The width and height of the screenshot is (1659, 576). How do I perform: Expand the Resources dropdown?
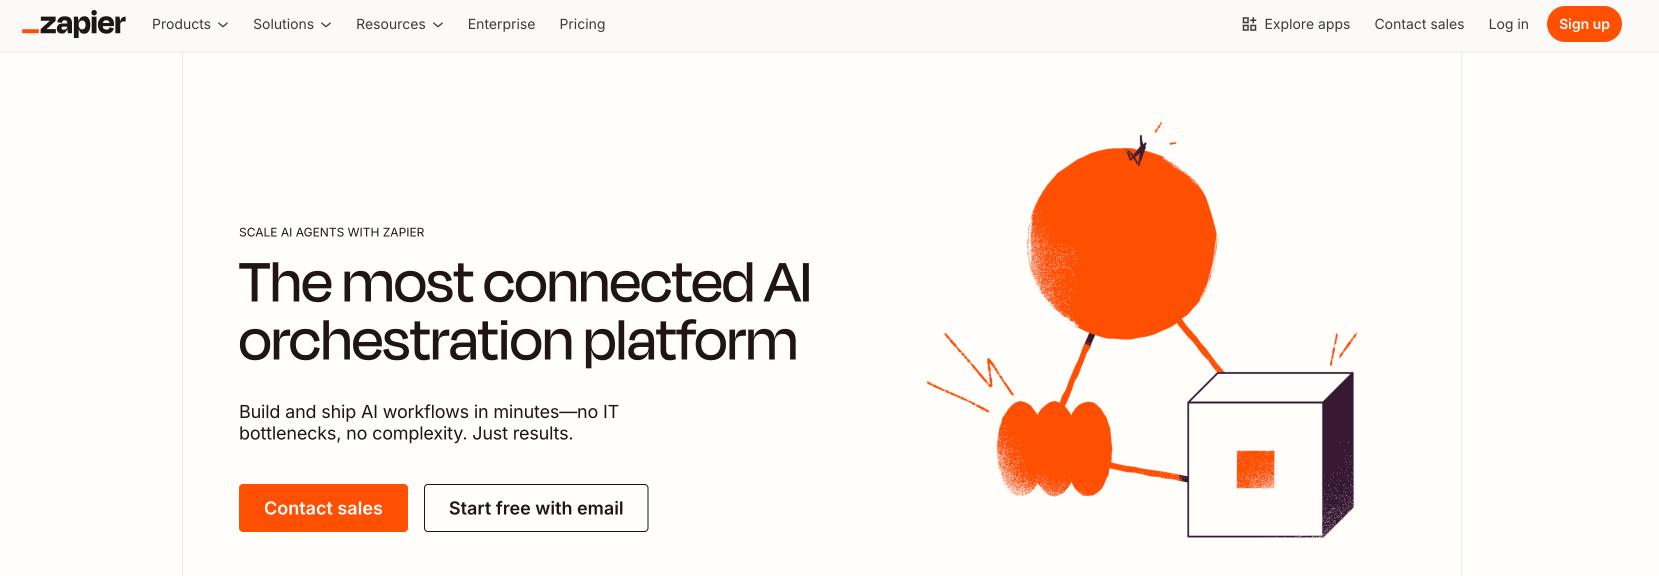pos(398,24)
